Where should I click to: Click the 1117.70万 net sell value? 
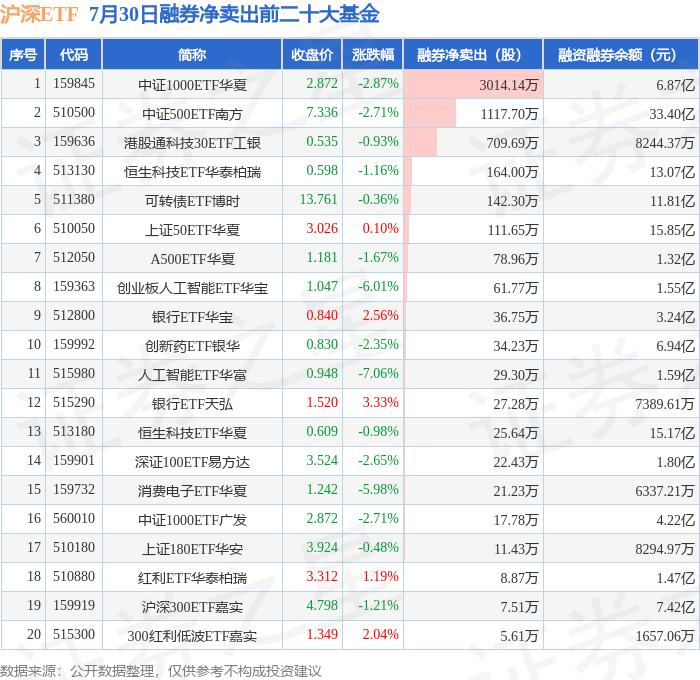[x=509, y=114]
